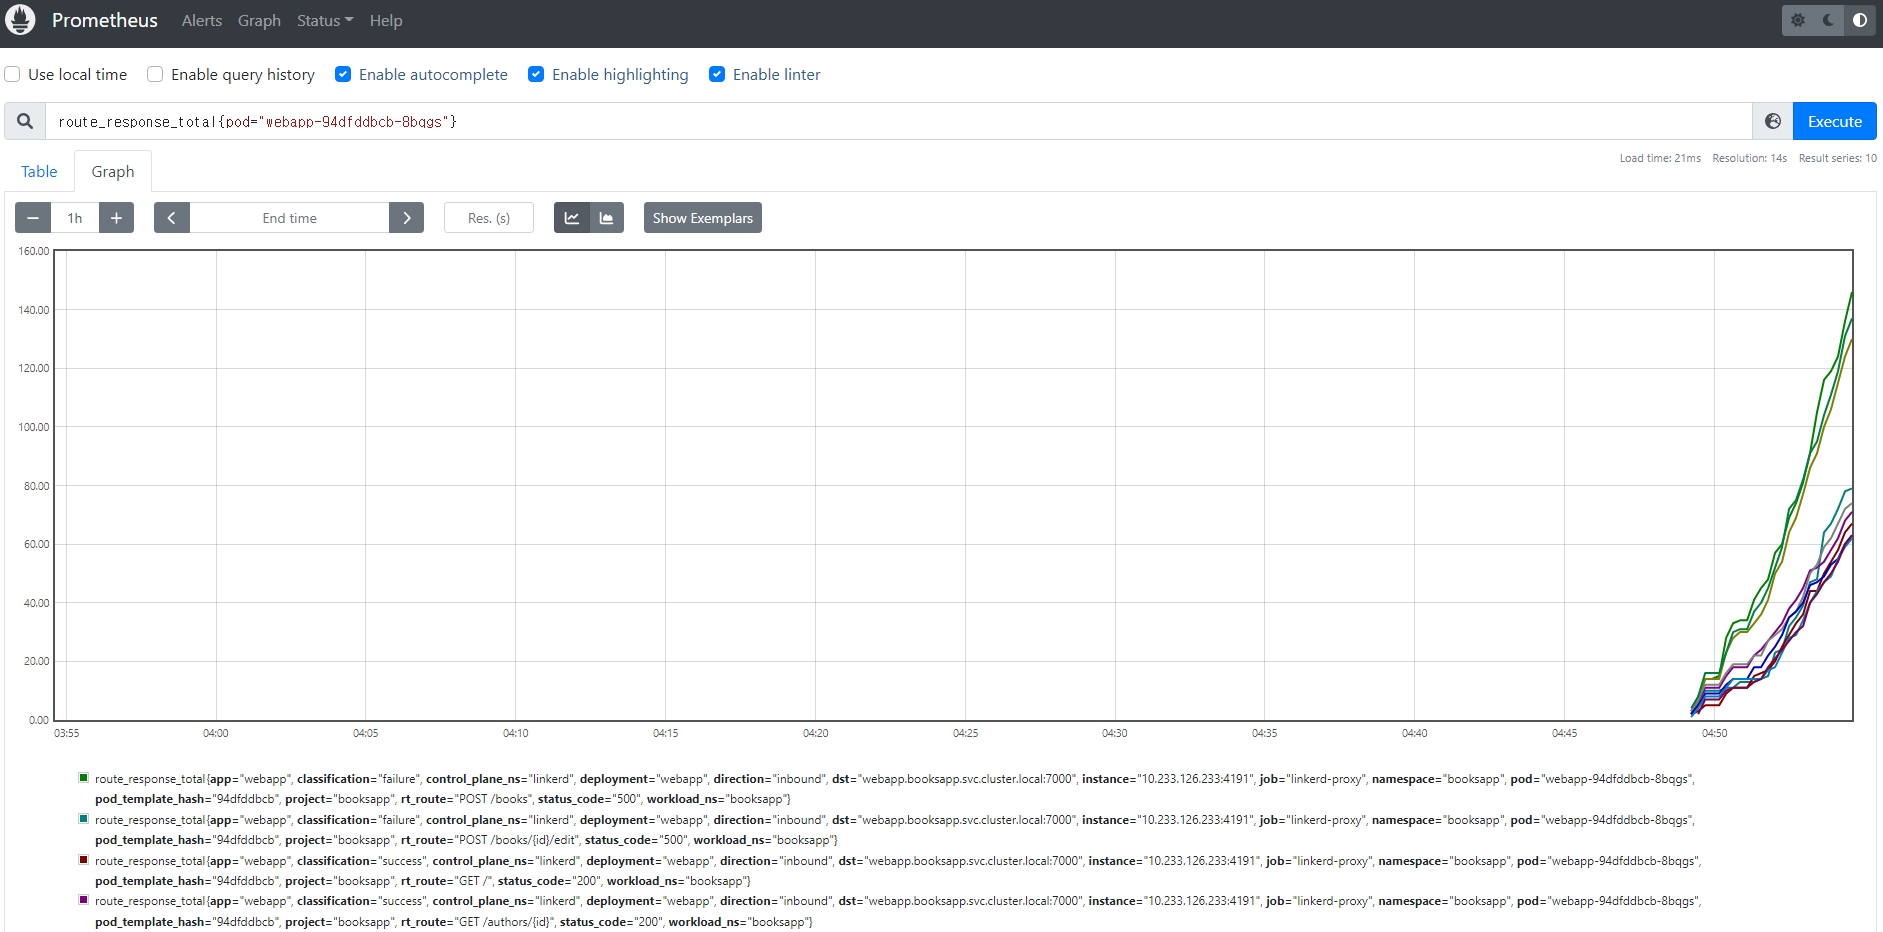Uncheck Enable highlighting option
Screen dimensions: 1883x932
tap(536, 74)
